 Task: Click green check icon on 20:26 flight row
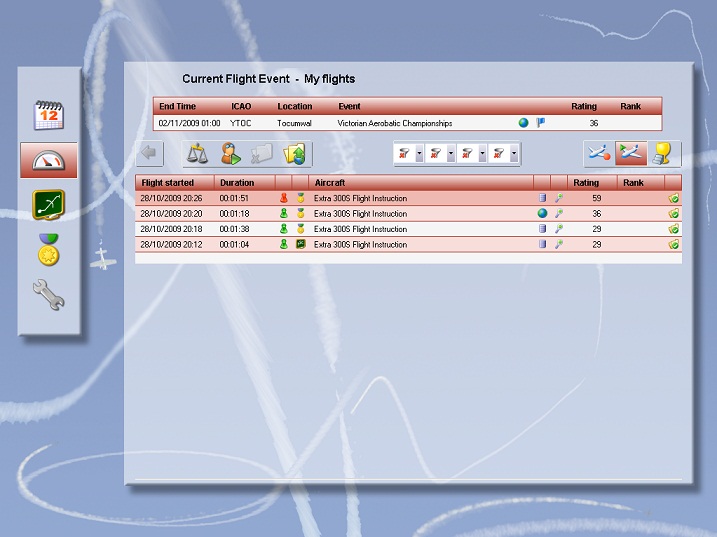click(x=674, y=198)
